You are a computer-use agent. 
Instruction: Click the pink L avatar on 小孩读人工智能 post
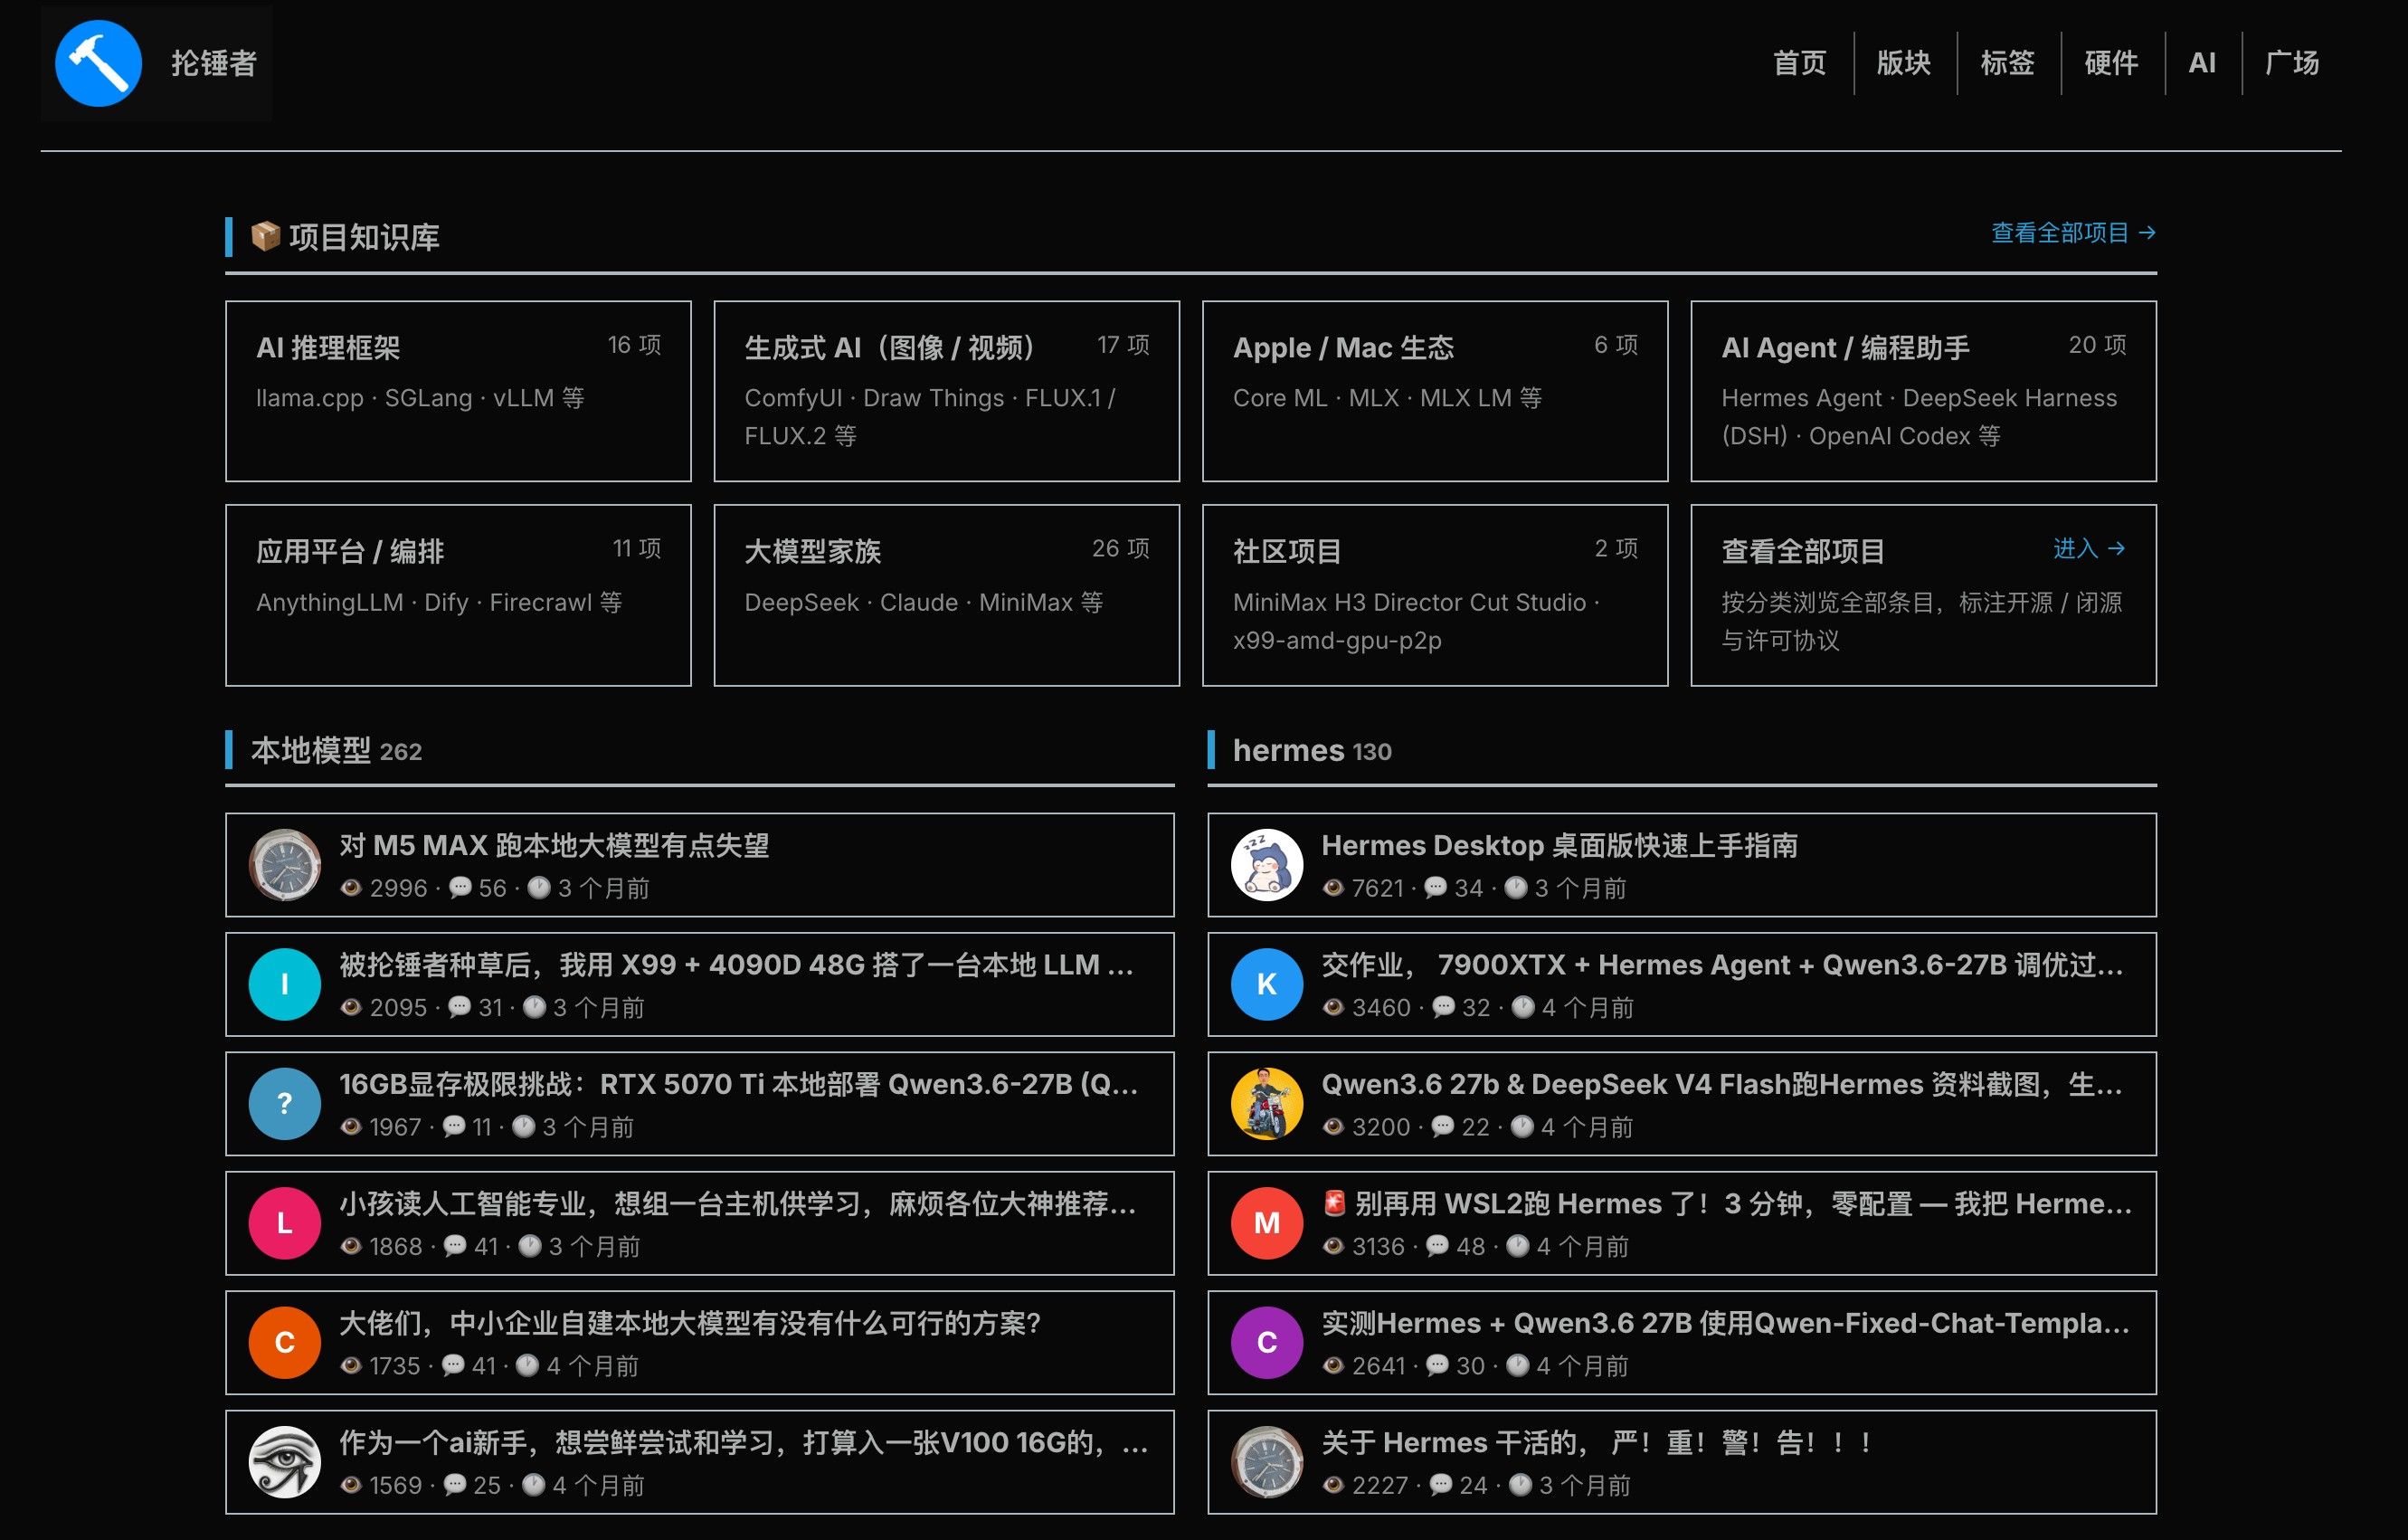click(285, 1223)
